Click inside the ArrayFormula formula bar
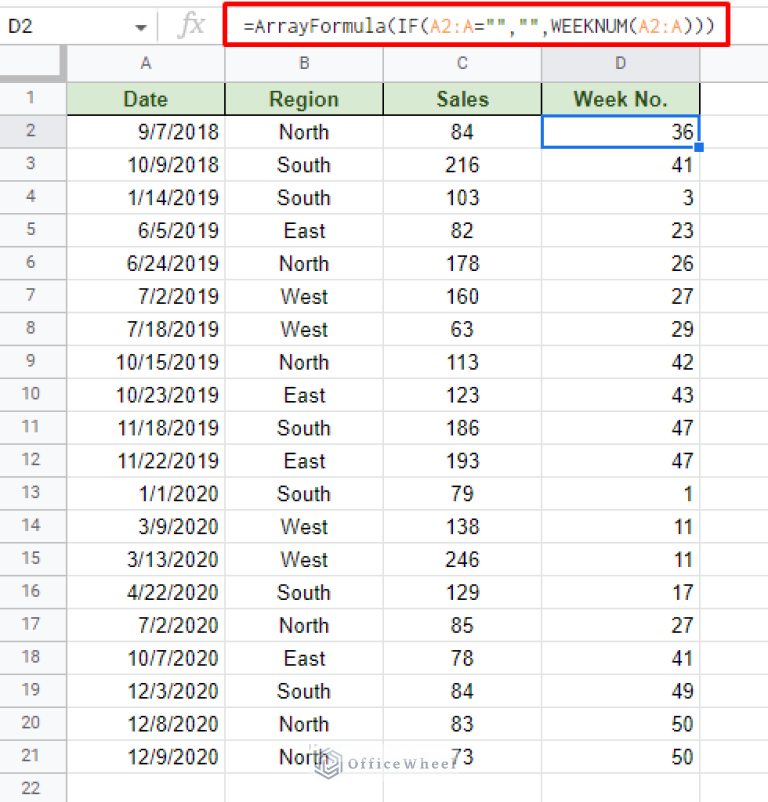Viewport: 768px width, 802px height. click(x=478, y=27)
